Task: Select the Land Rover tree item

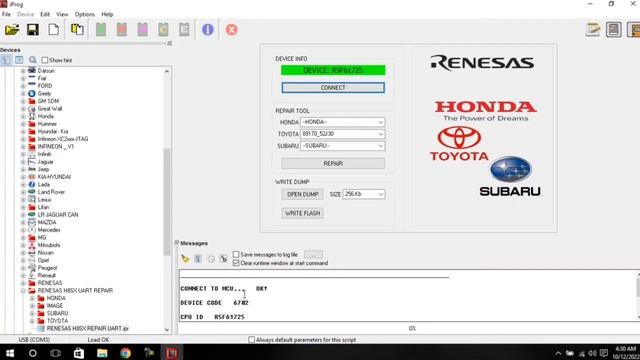Action: pos(51,192)
